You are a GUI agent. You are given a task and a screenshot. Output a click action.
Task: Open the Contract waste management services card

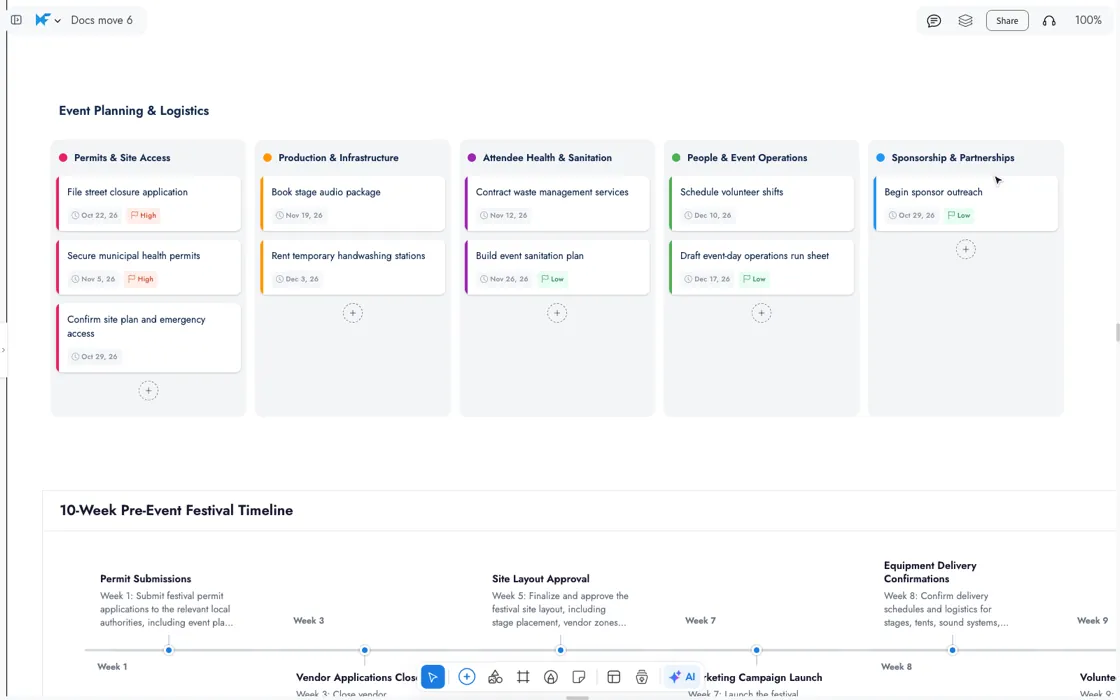[557, 204]
